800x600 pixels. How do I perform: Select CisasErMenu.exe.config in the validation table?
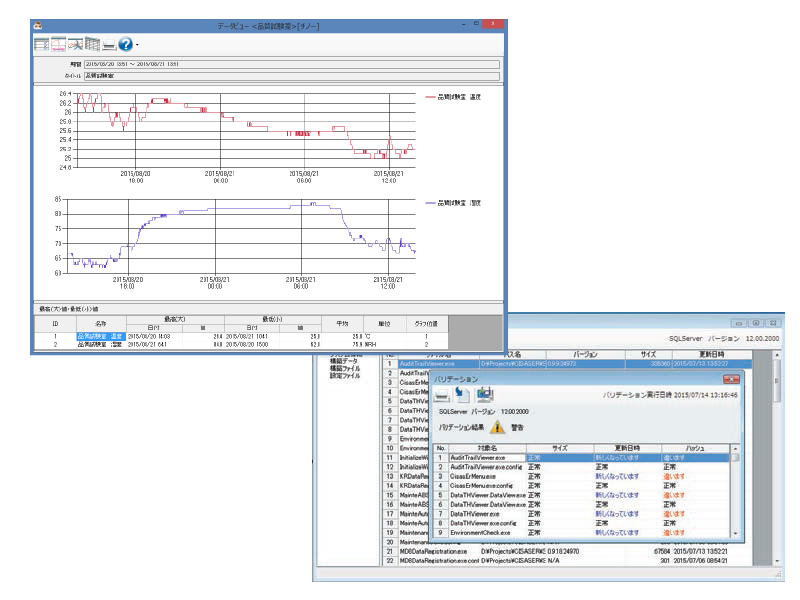pos(582,486)
